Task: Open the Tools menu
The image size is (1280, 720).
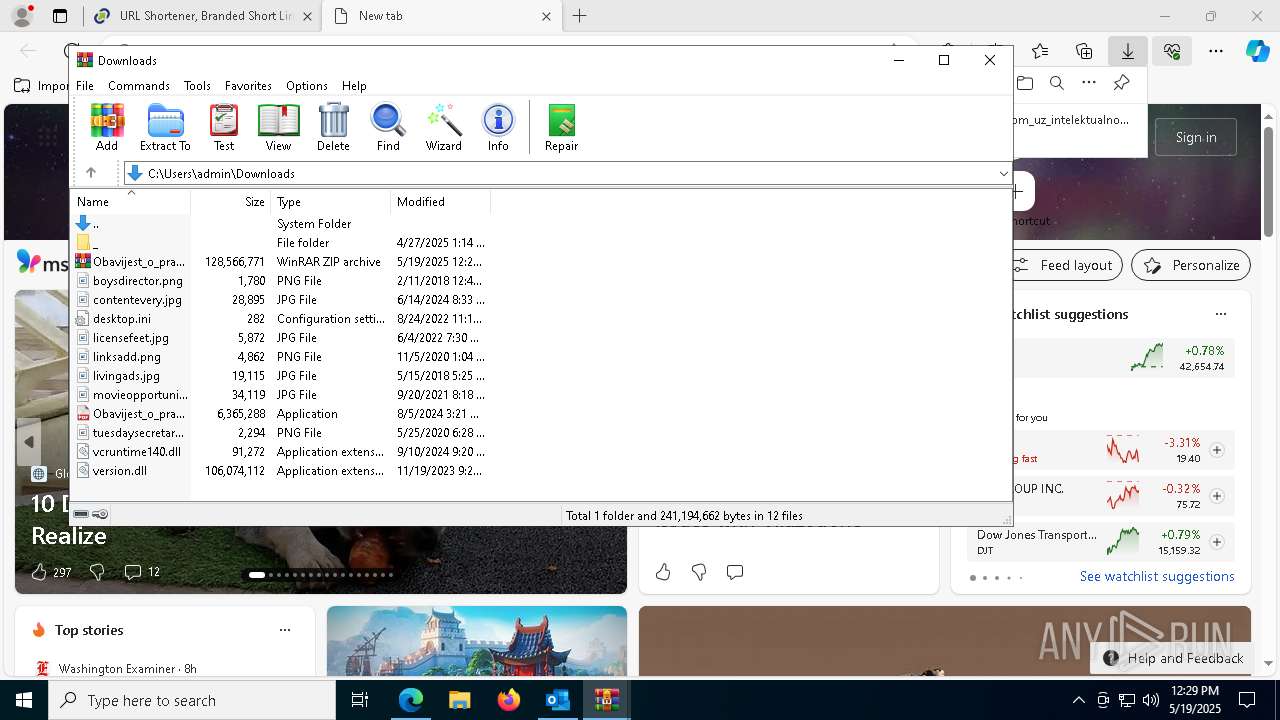Action: 197,86
